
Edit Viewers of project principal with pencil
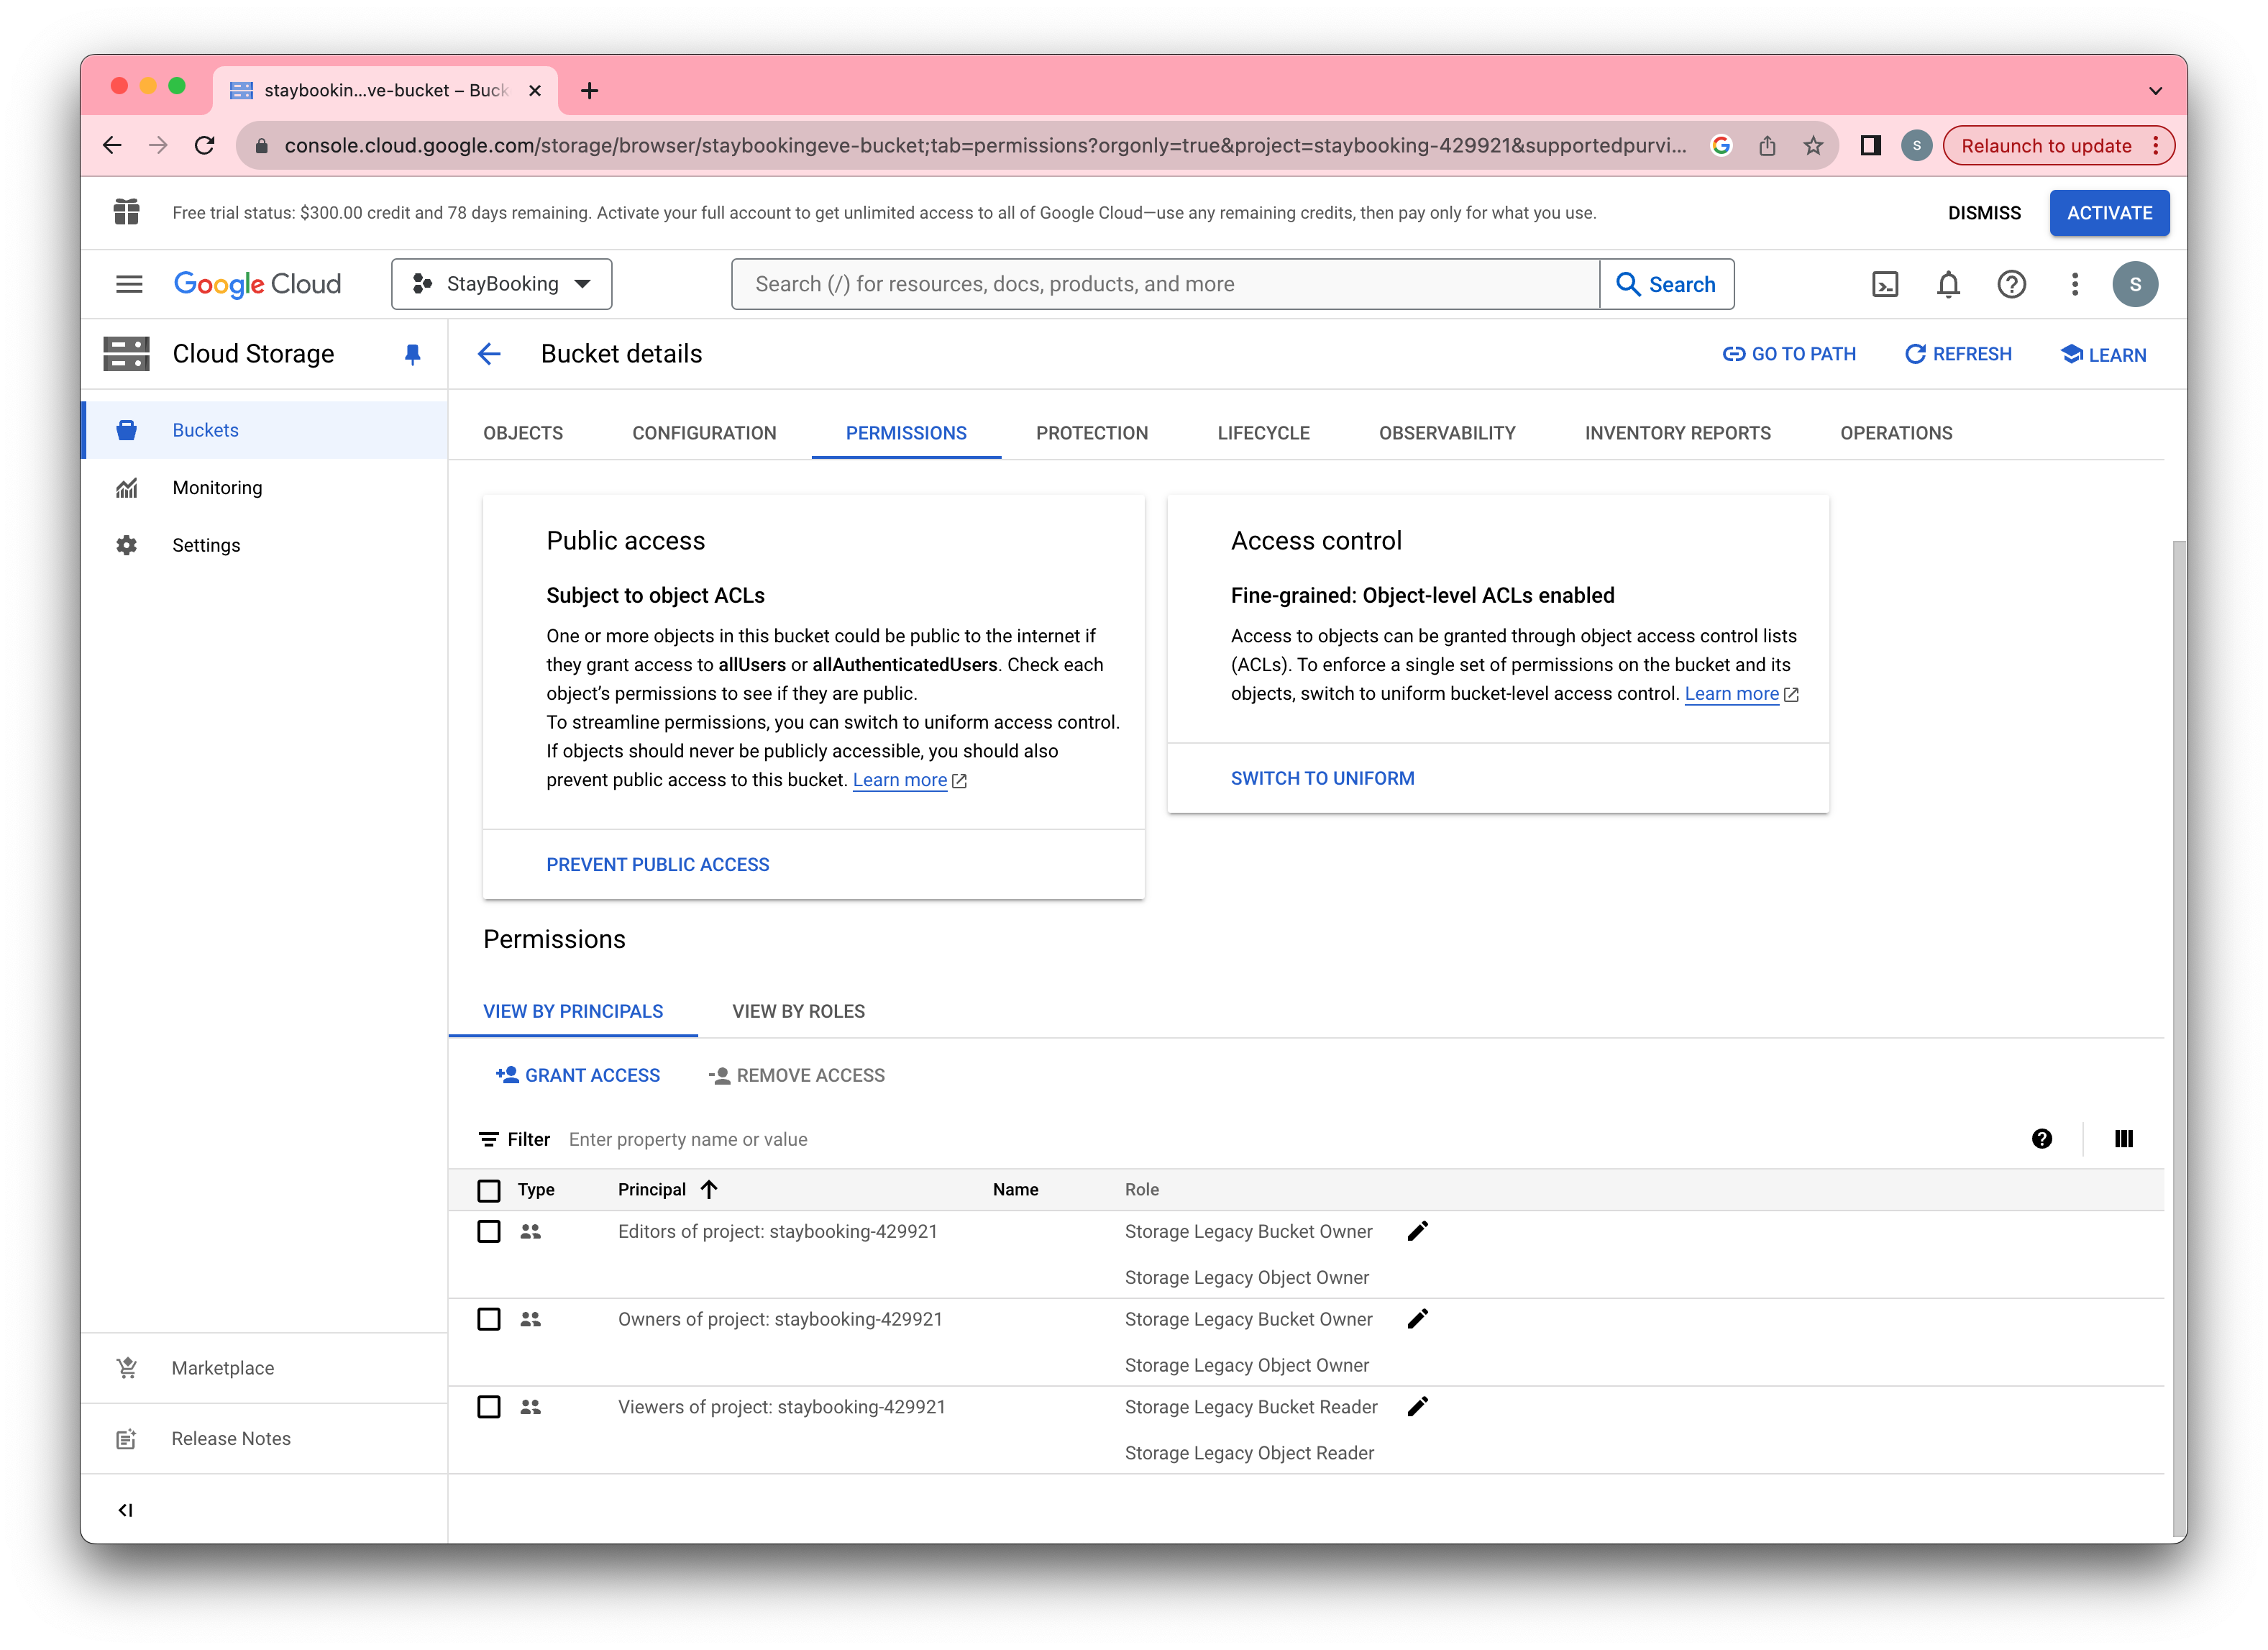click(1417, 1407)
